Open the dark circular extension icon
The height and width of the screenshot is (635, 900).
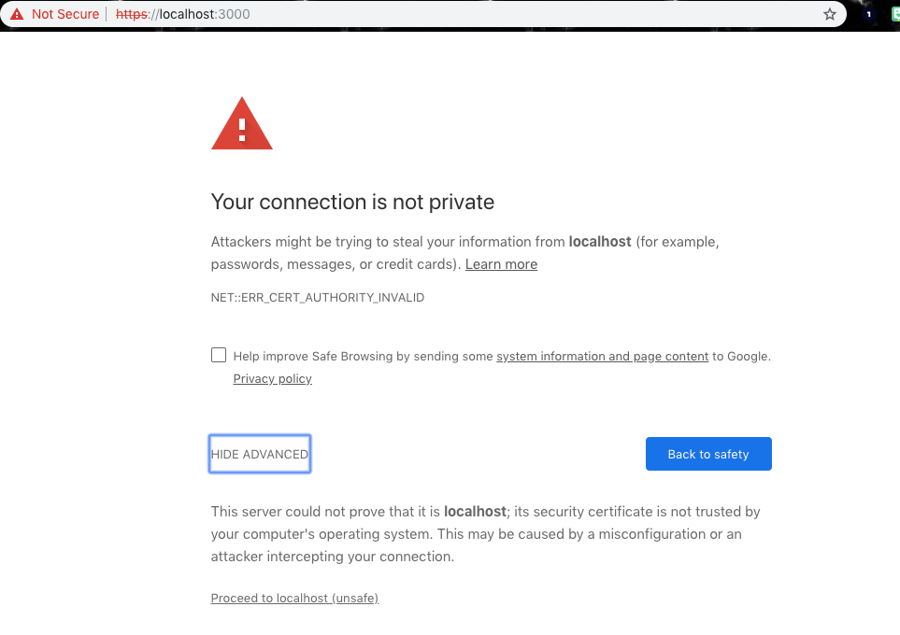[x=869, y=15]
